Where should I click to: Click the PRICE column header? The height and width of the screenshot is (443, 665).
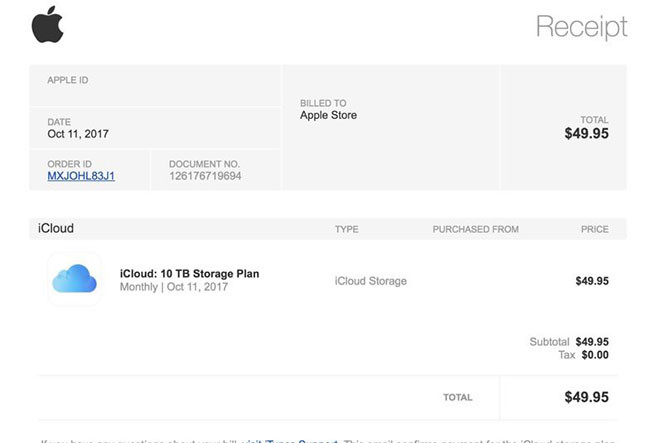[x=595, y=229]
